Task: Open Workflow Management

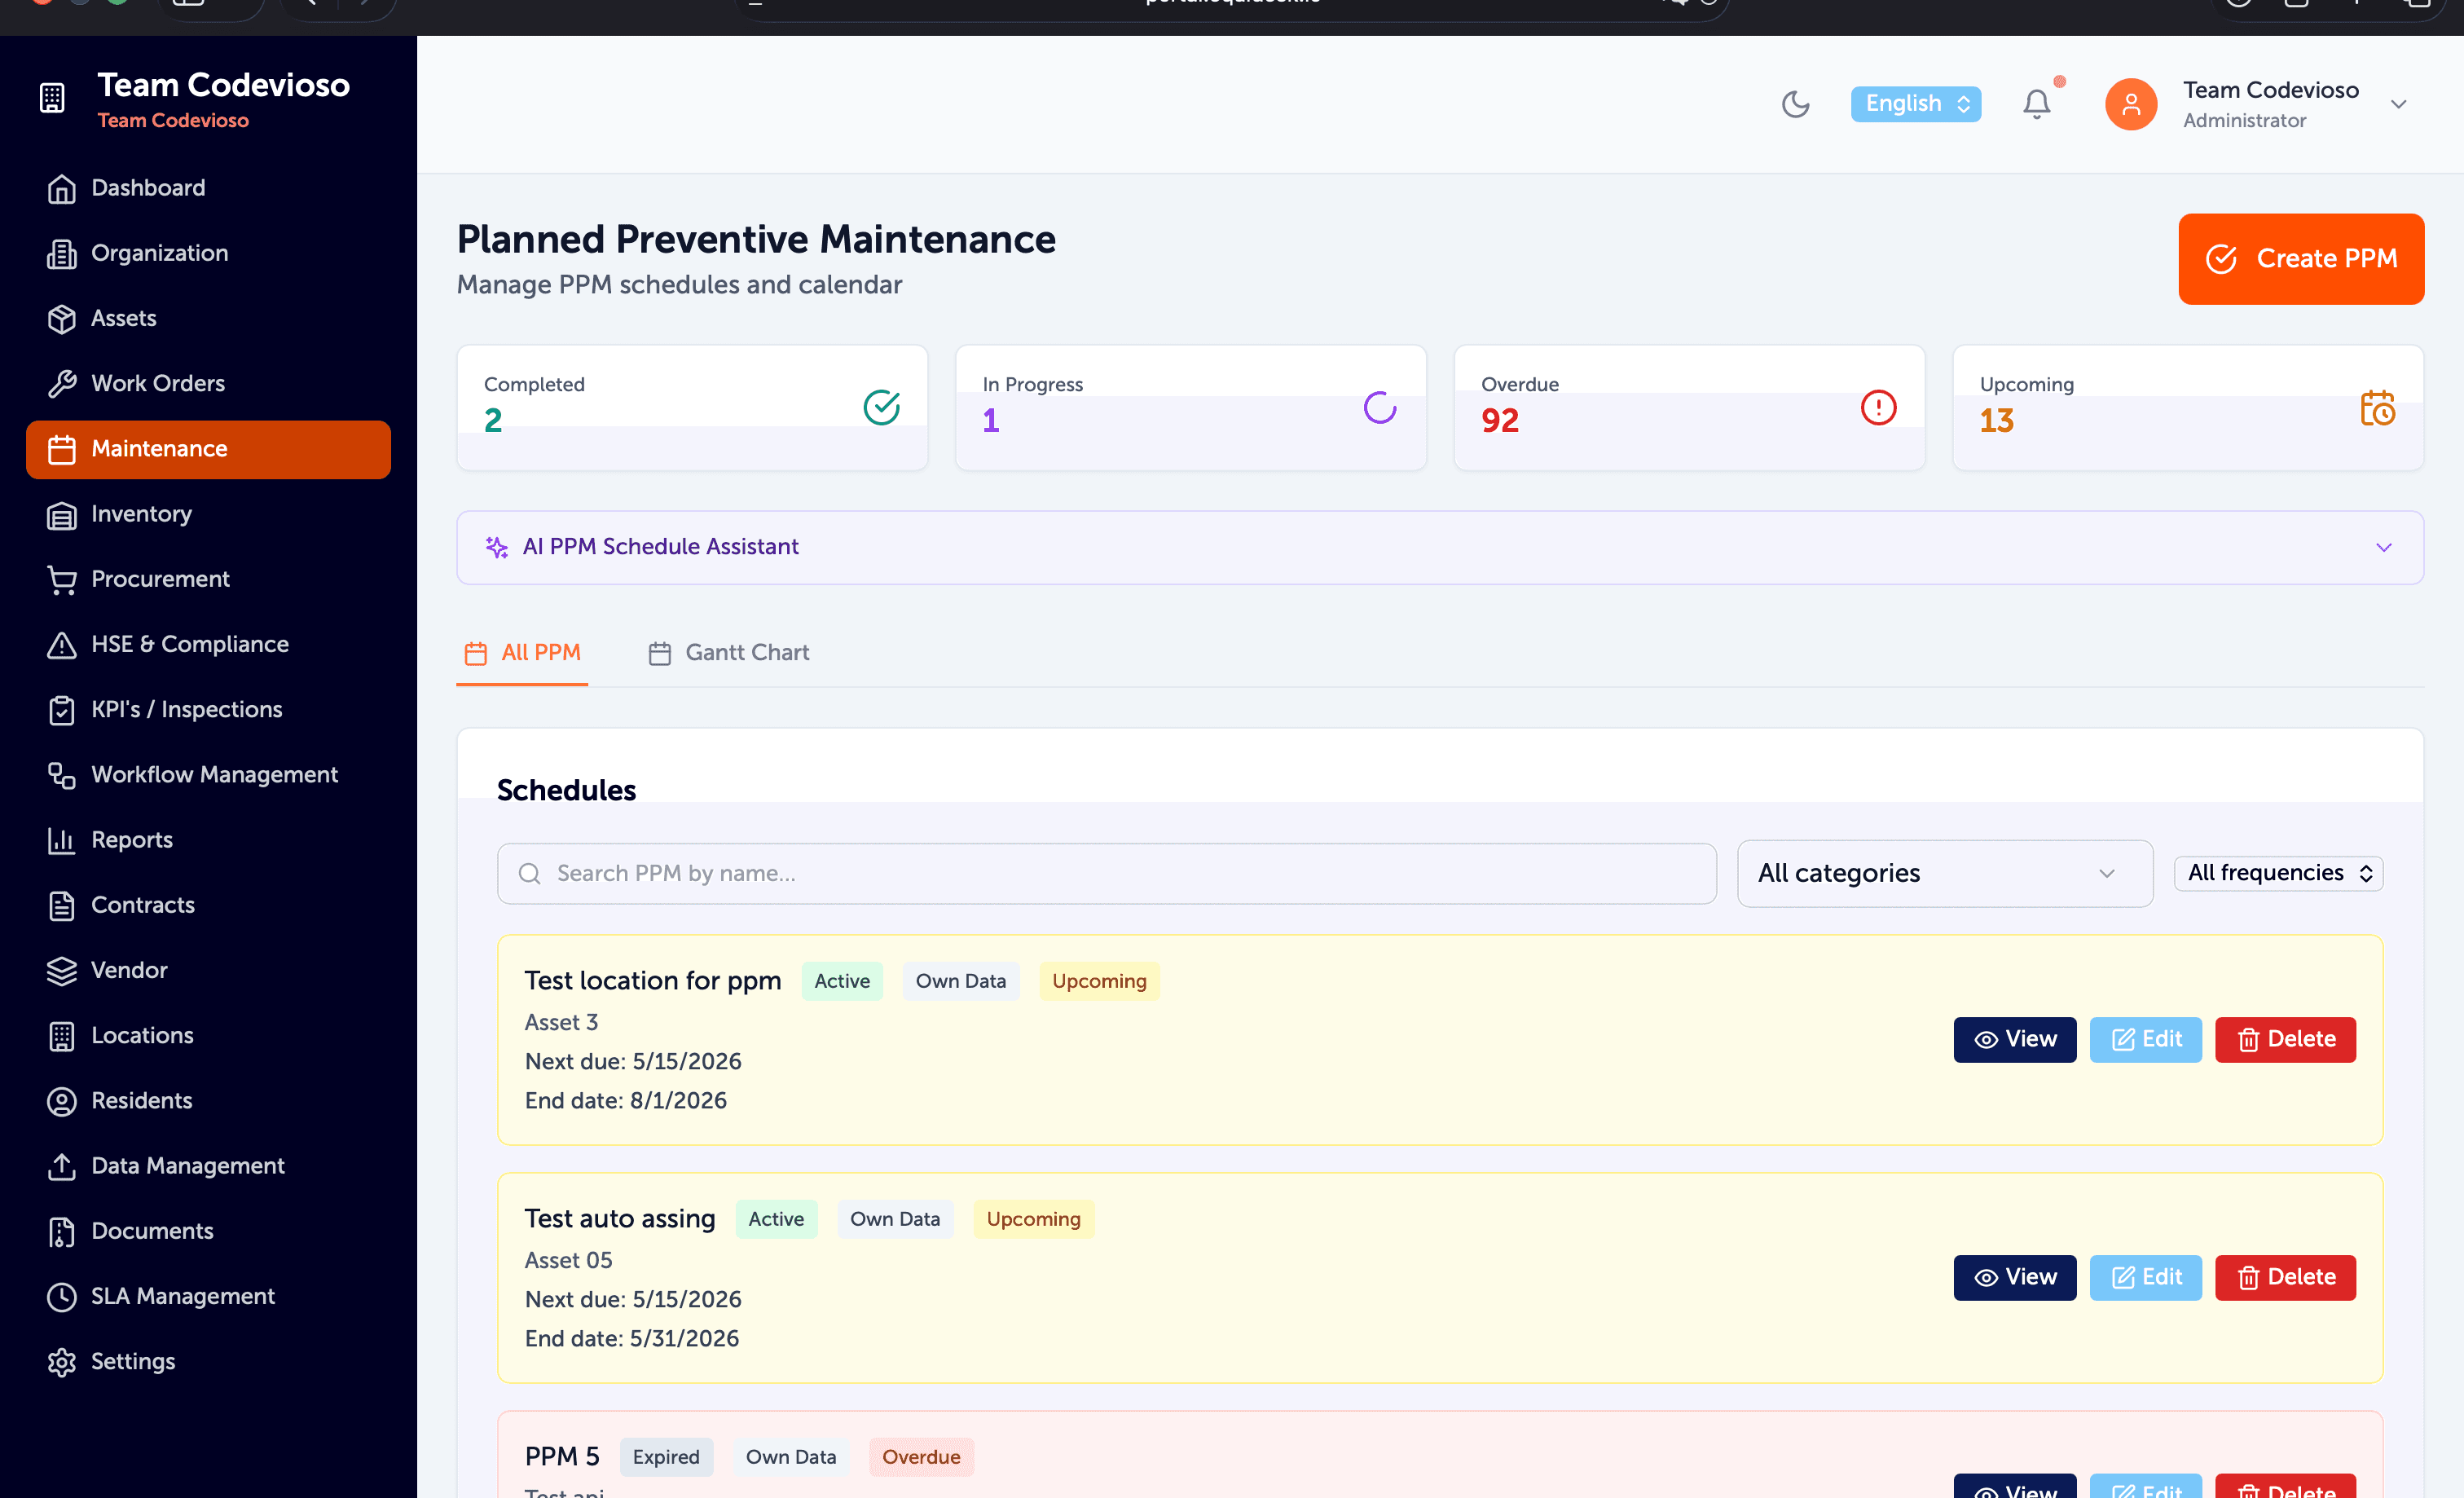Action: [x=208, y=774]
